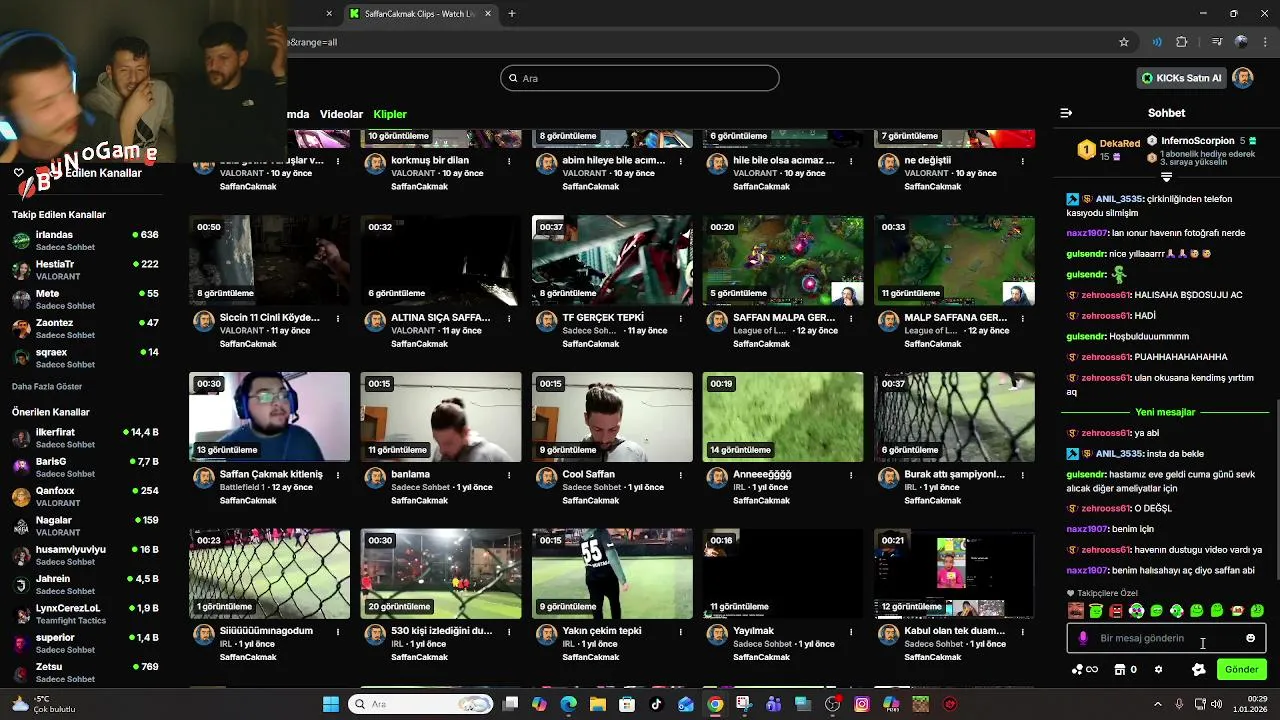Open husamviyuviyu recommended channel
Screen dimensions: 1280x720
click(x=85, y=555)
